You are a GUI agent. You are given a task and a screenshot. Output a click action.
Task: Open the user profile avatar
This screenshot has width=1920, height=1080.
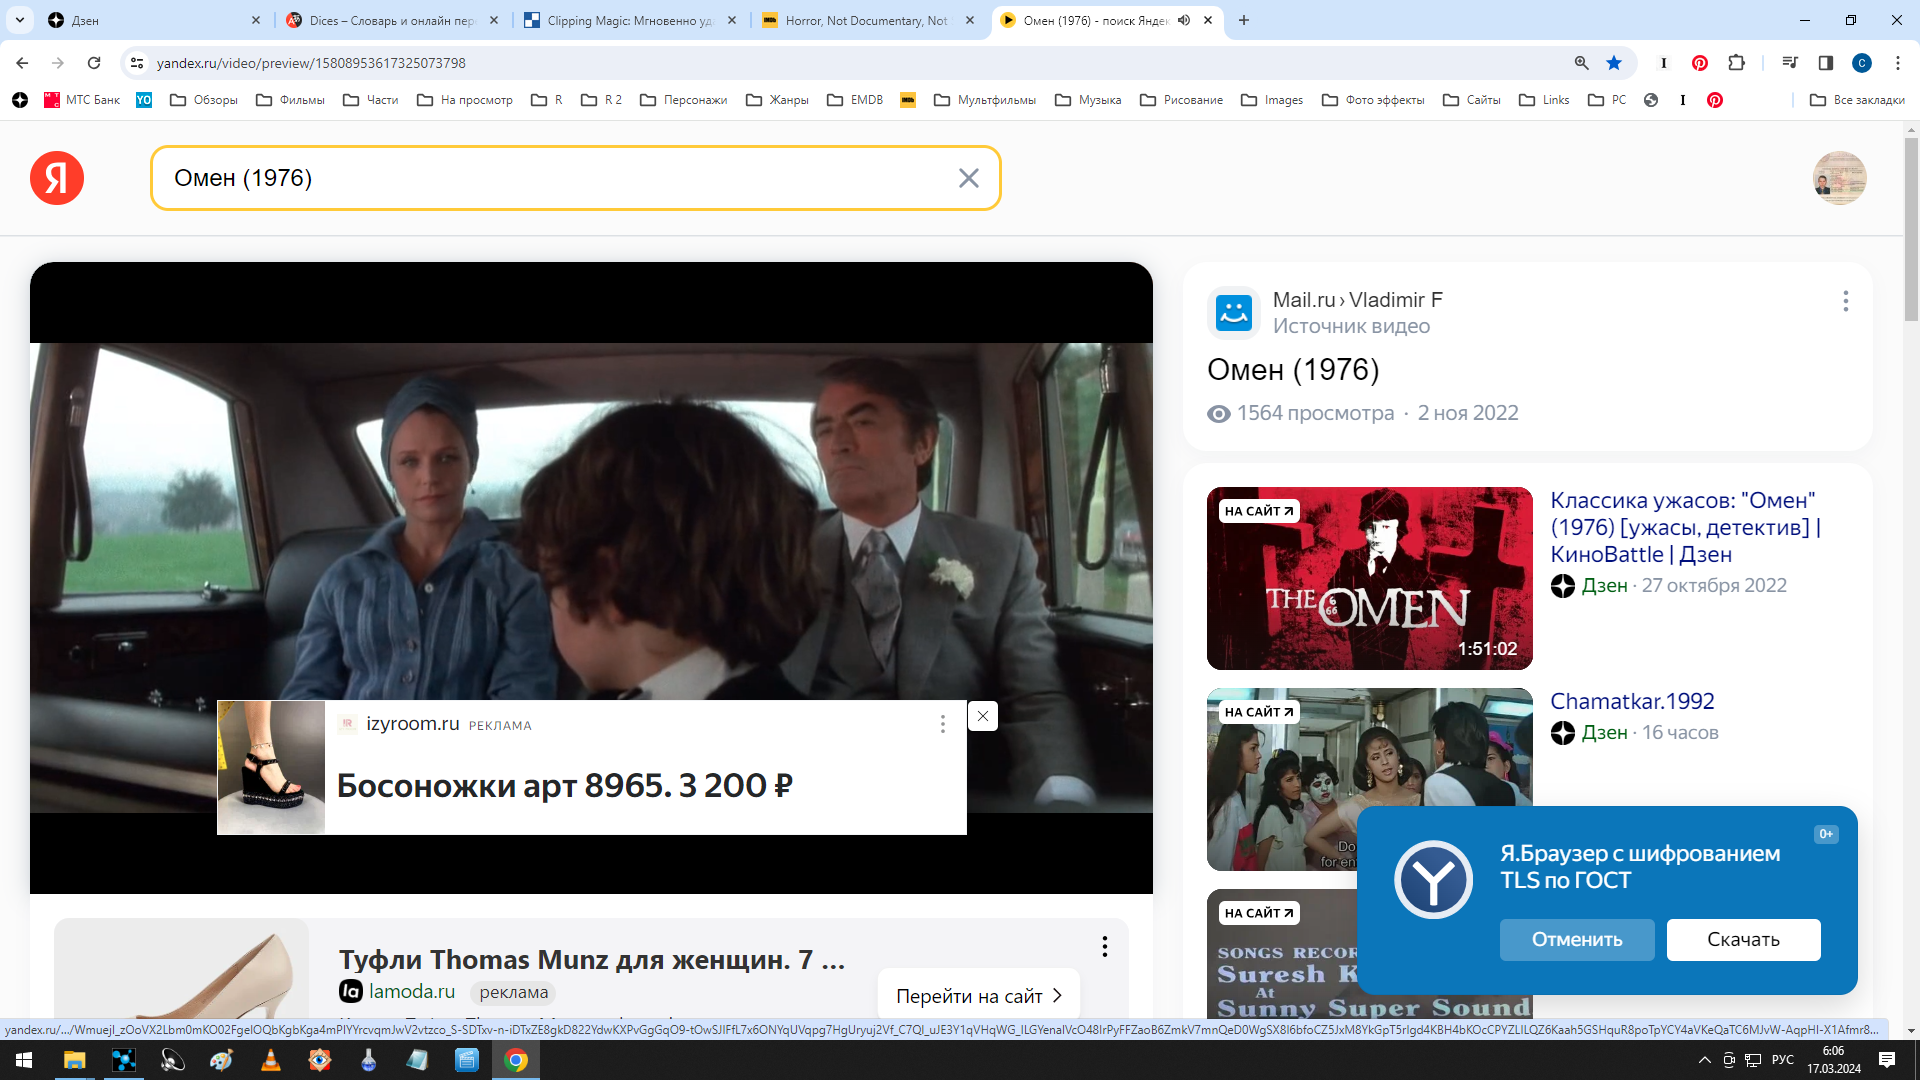(1839, 178)
